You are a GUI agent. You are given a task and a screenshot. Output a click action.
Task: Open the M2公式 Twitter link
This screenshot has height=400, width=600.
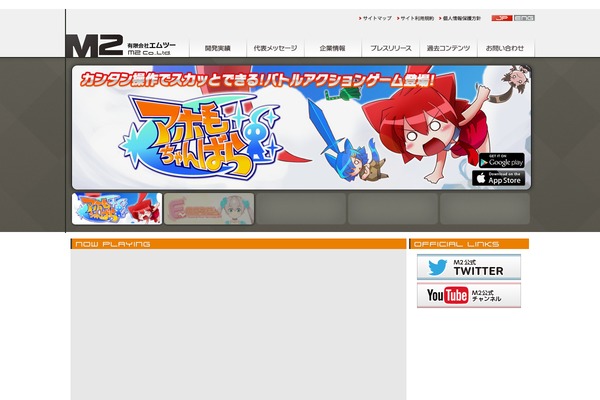pos(469,267)
